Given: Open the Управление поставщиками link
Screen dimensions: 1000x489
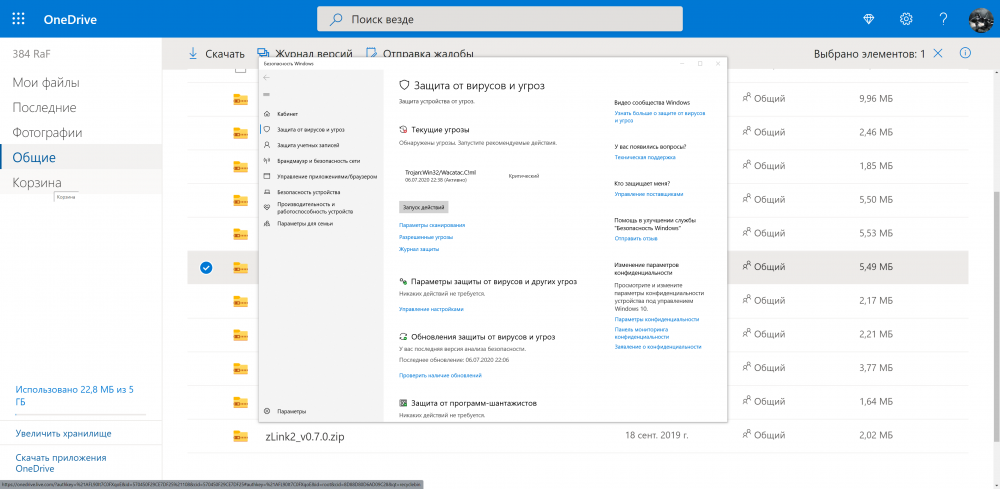Looking at the screenshot, I should click(649, 194).
